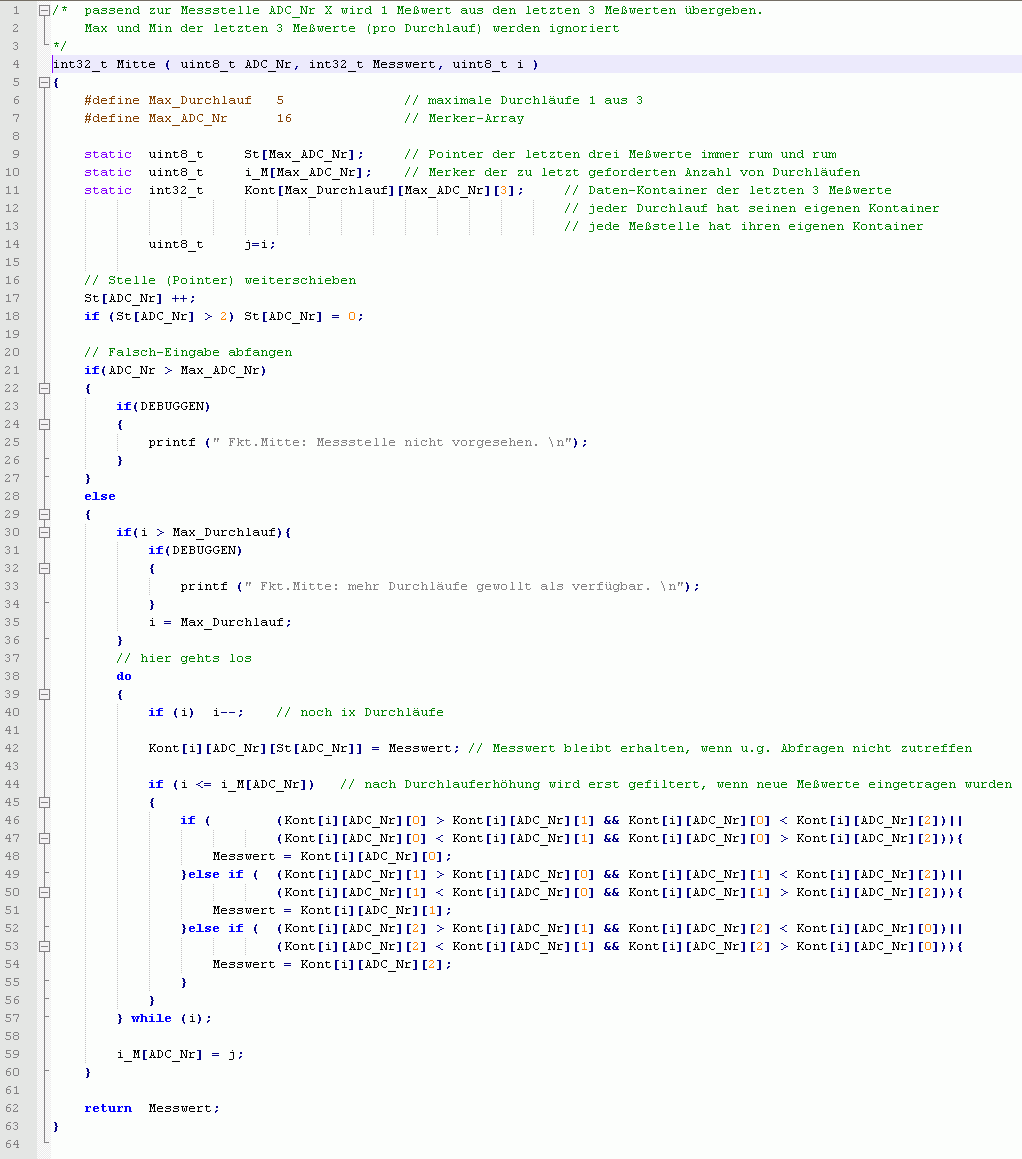Click 'Messwert = Kont[i][ADC_Nr][2];' on line 54
The image size is (1022, 1159).
[332, 964]
